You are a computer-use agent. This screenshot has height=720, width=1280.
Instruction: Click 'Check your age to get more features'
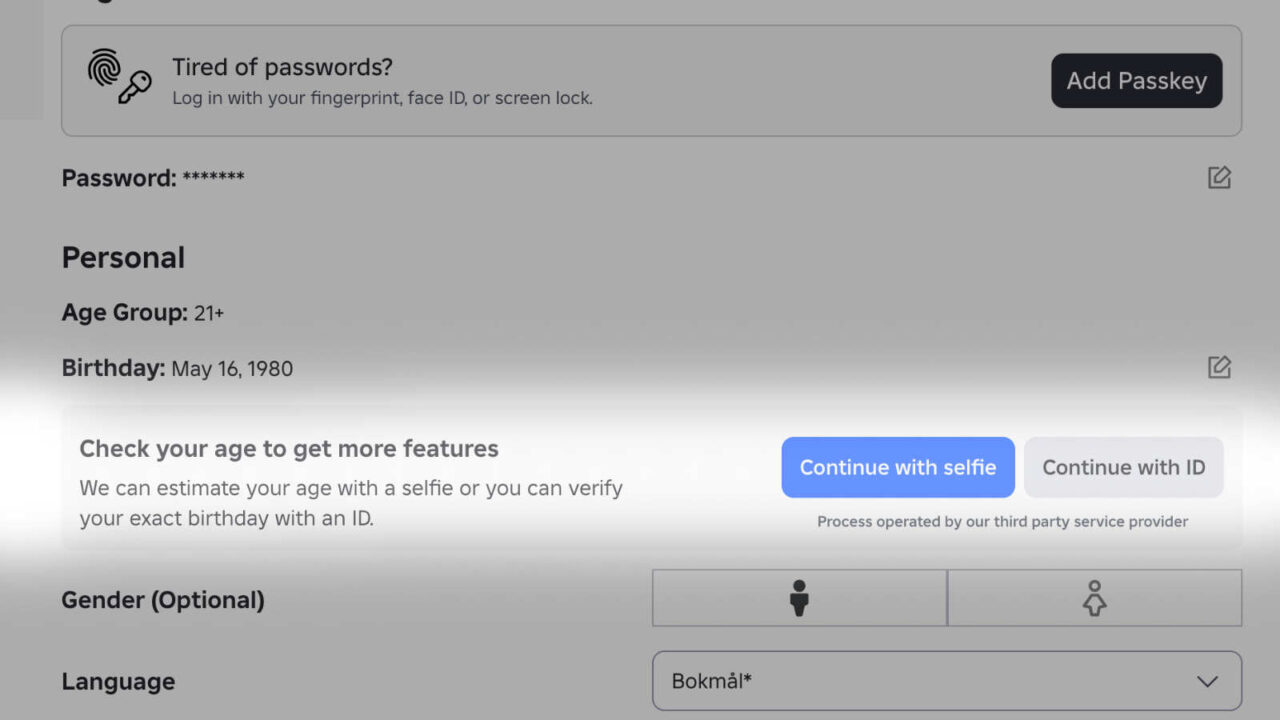pos(289,448)
